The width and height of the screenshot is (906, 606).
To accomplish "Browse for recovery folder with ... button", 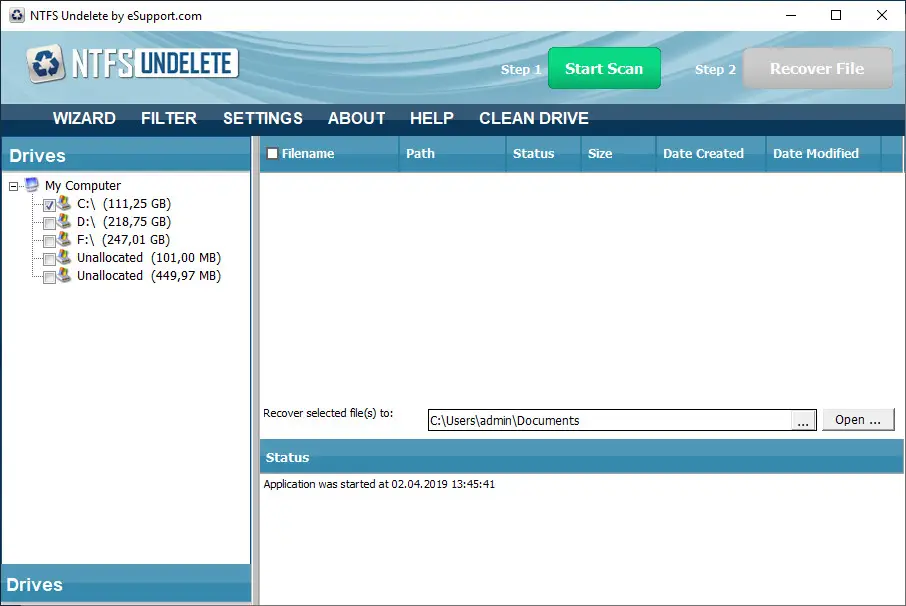I will coord(803,421).
